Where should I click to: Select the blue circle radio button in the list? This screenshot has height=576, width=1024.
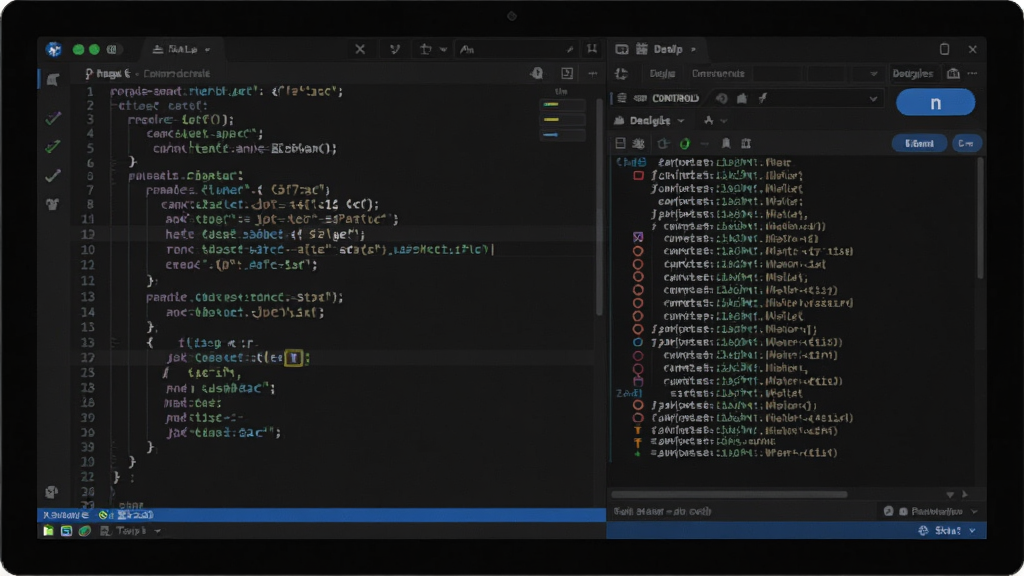coord(638,342)
